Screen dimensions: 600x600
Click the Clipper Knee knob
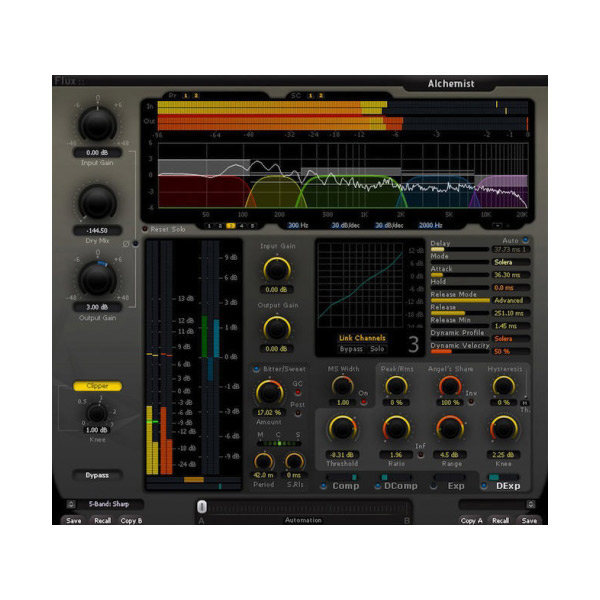pyautogui.click(x=96, y=414)
